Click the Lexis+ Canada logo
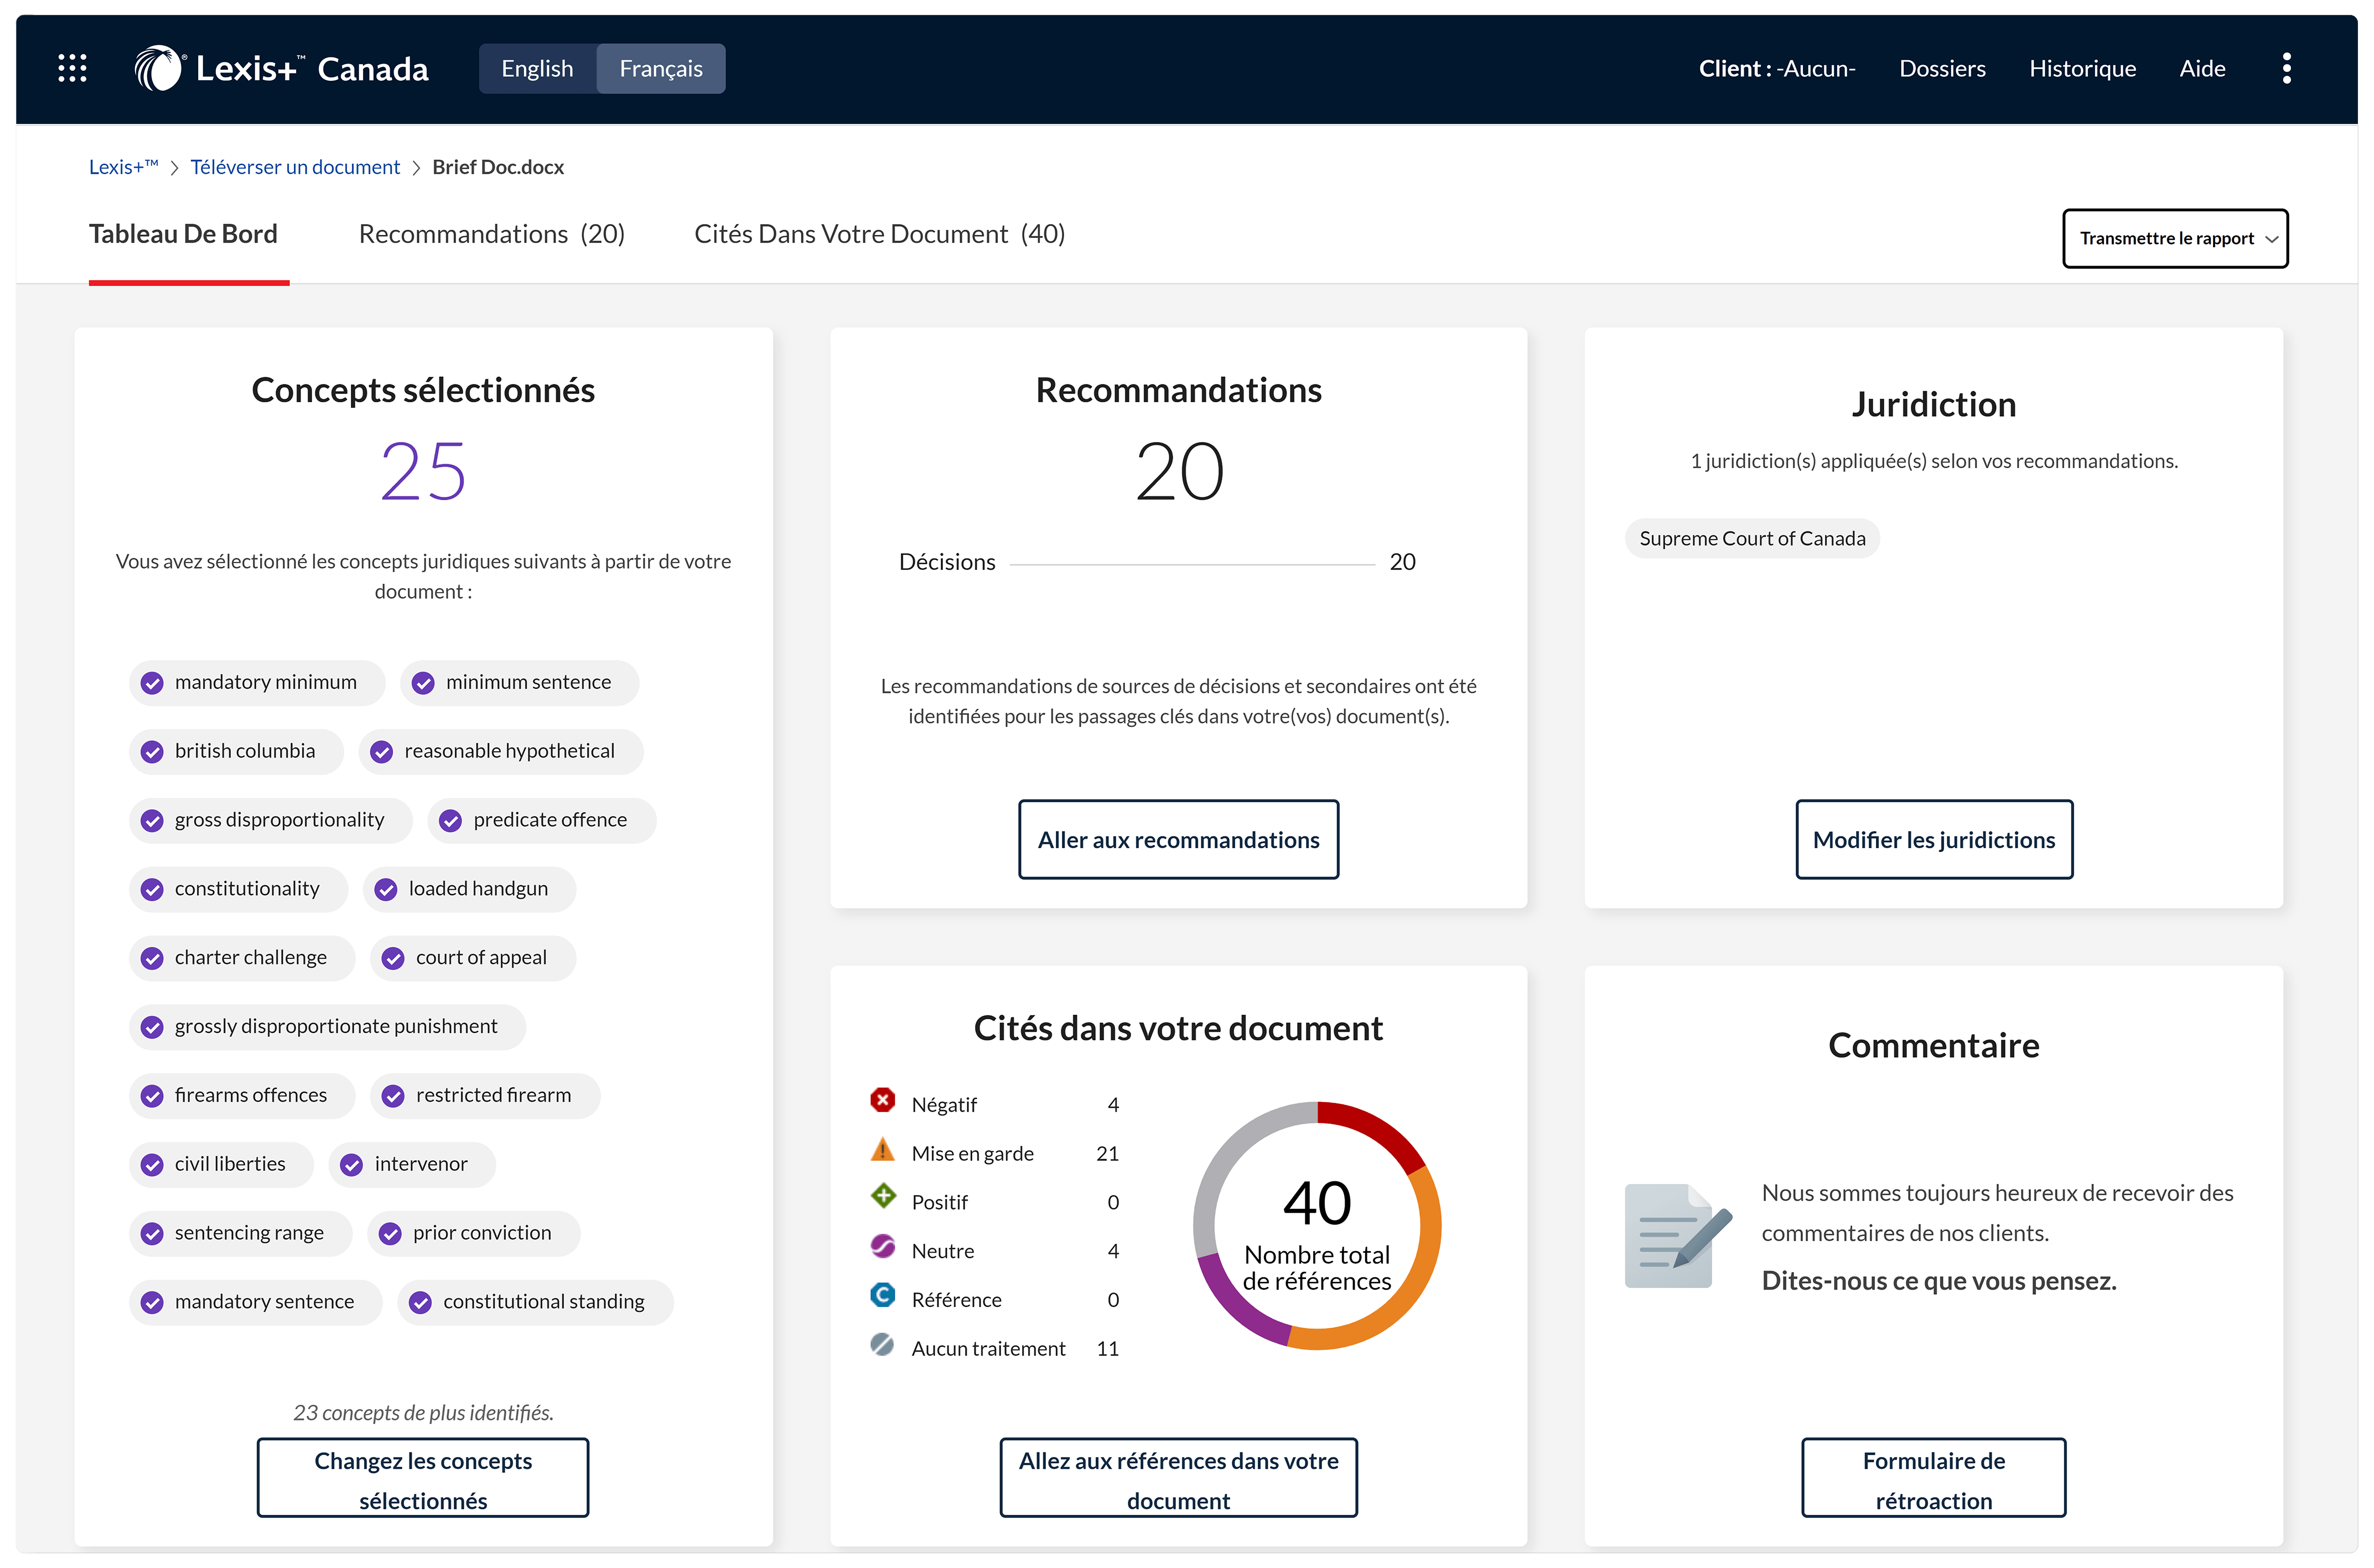2374x1568 pixels. [x=281, y=68]
